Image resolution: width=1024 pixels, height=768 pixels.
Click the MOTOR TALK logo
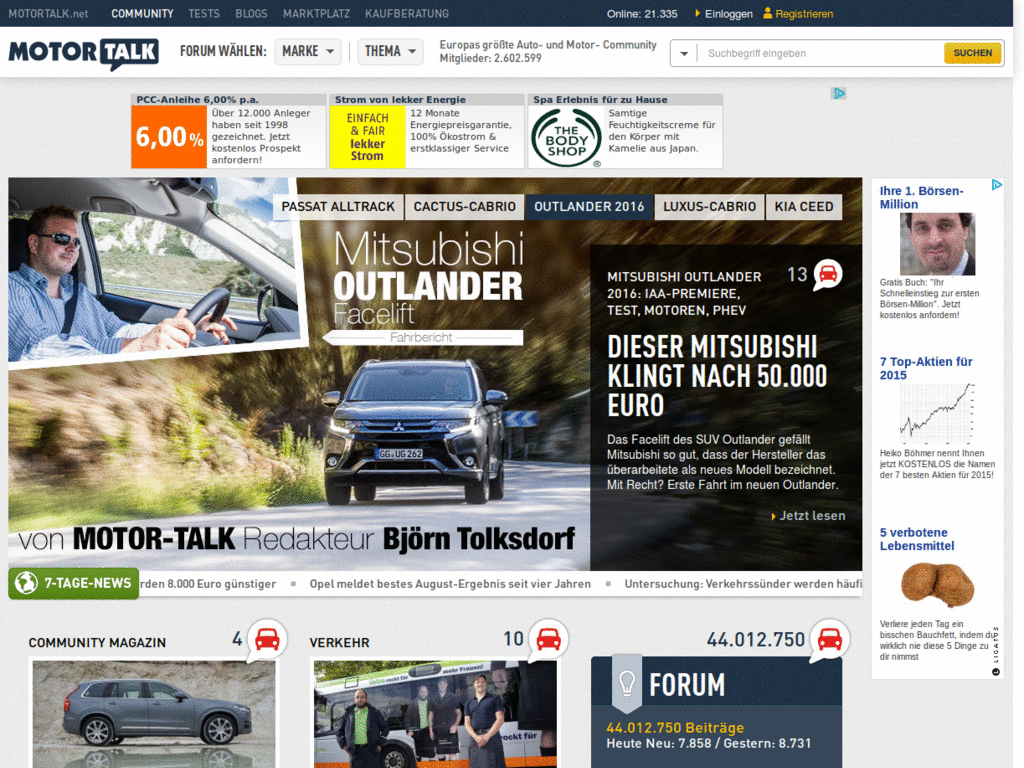coord(84,54)
